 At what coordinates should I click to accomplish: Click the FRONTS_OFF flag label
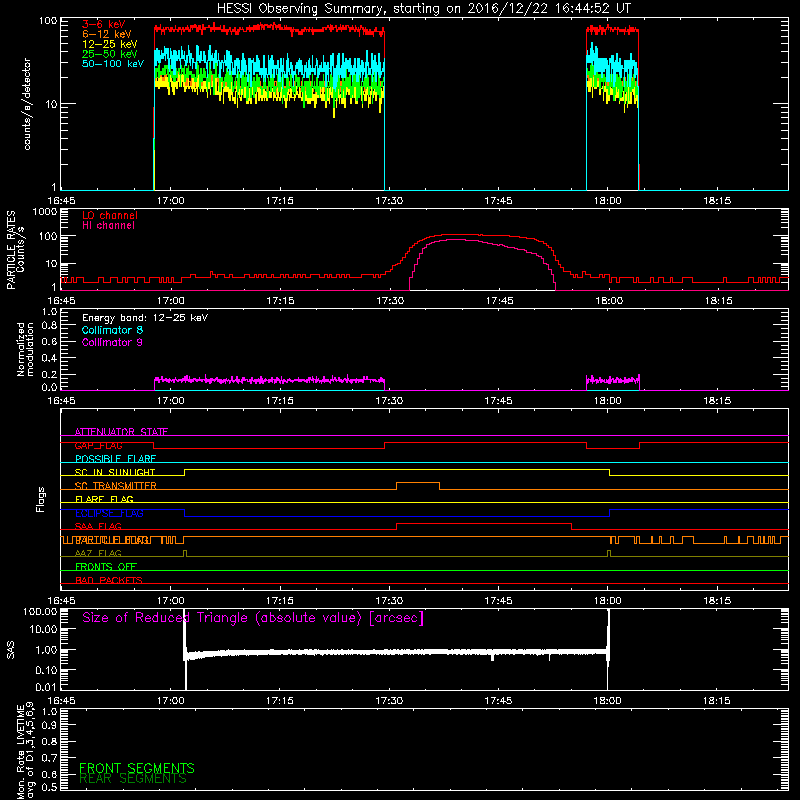coord(106,567)
